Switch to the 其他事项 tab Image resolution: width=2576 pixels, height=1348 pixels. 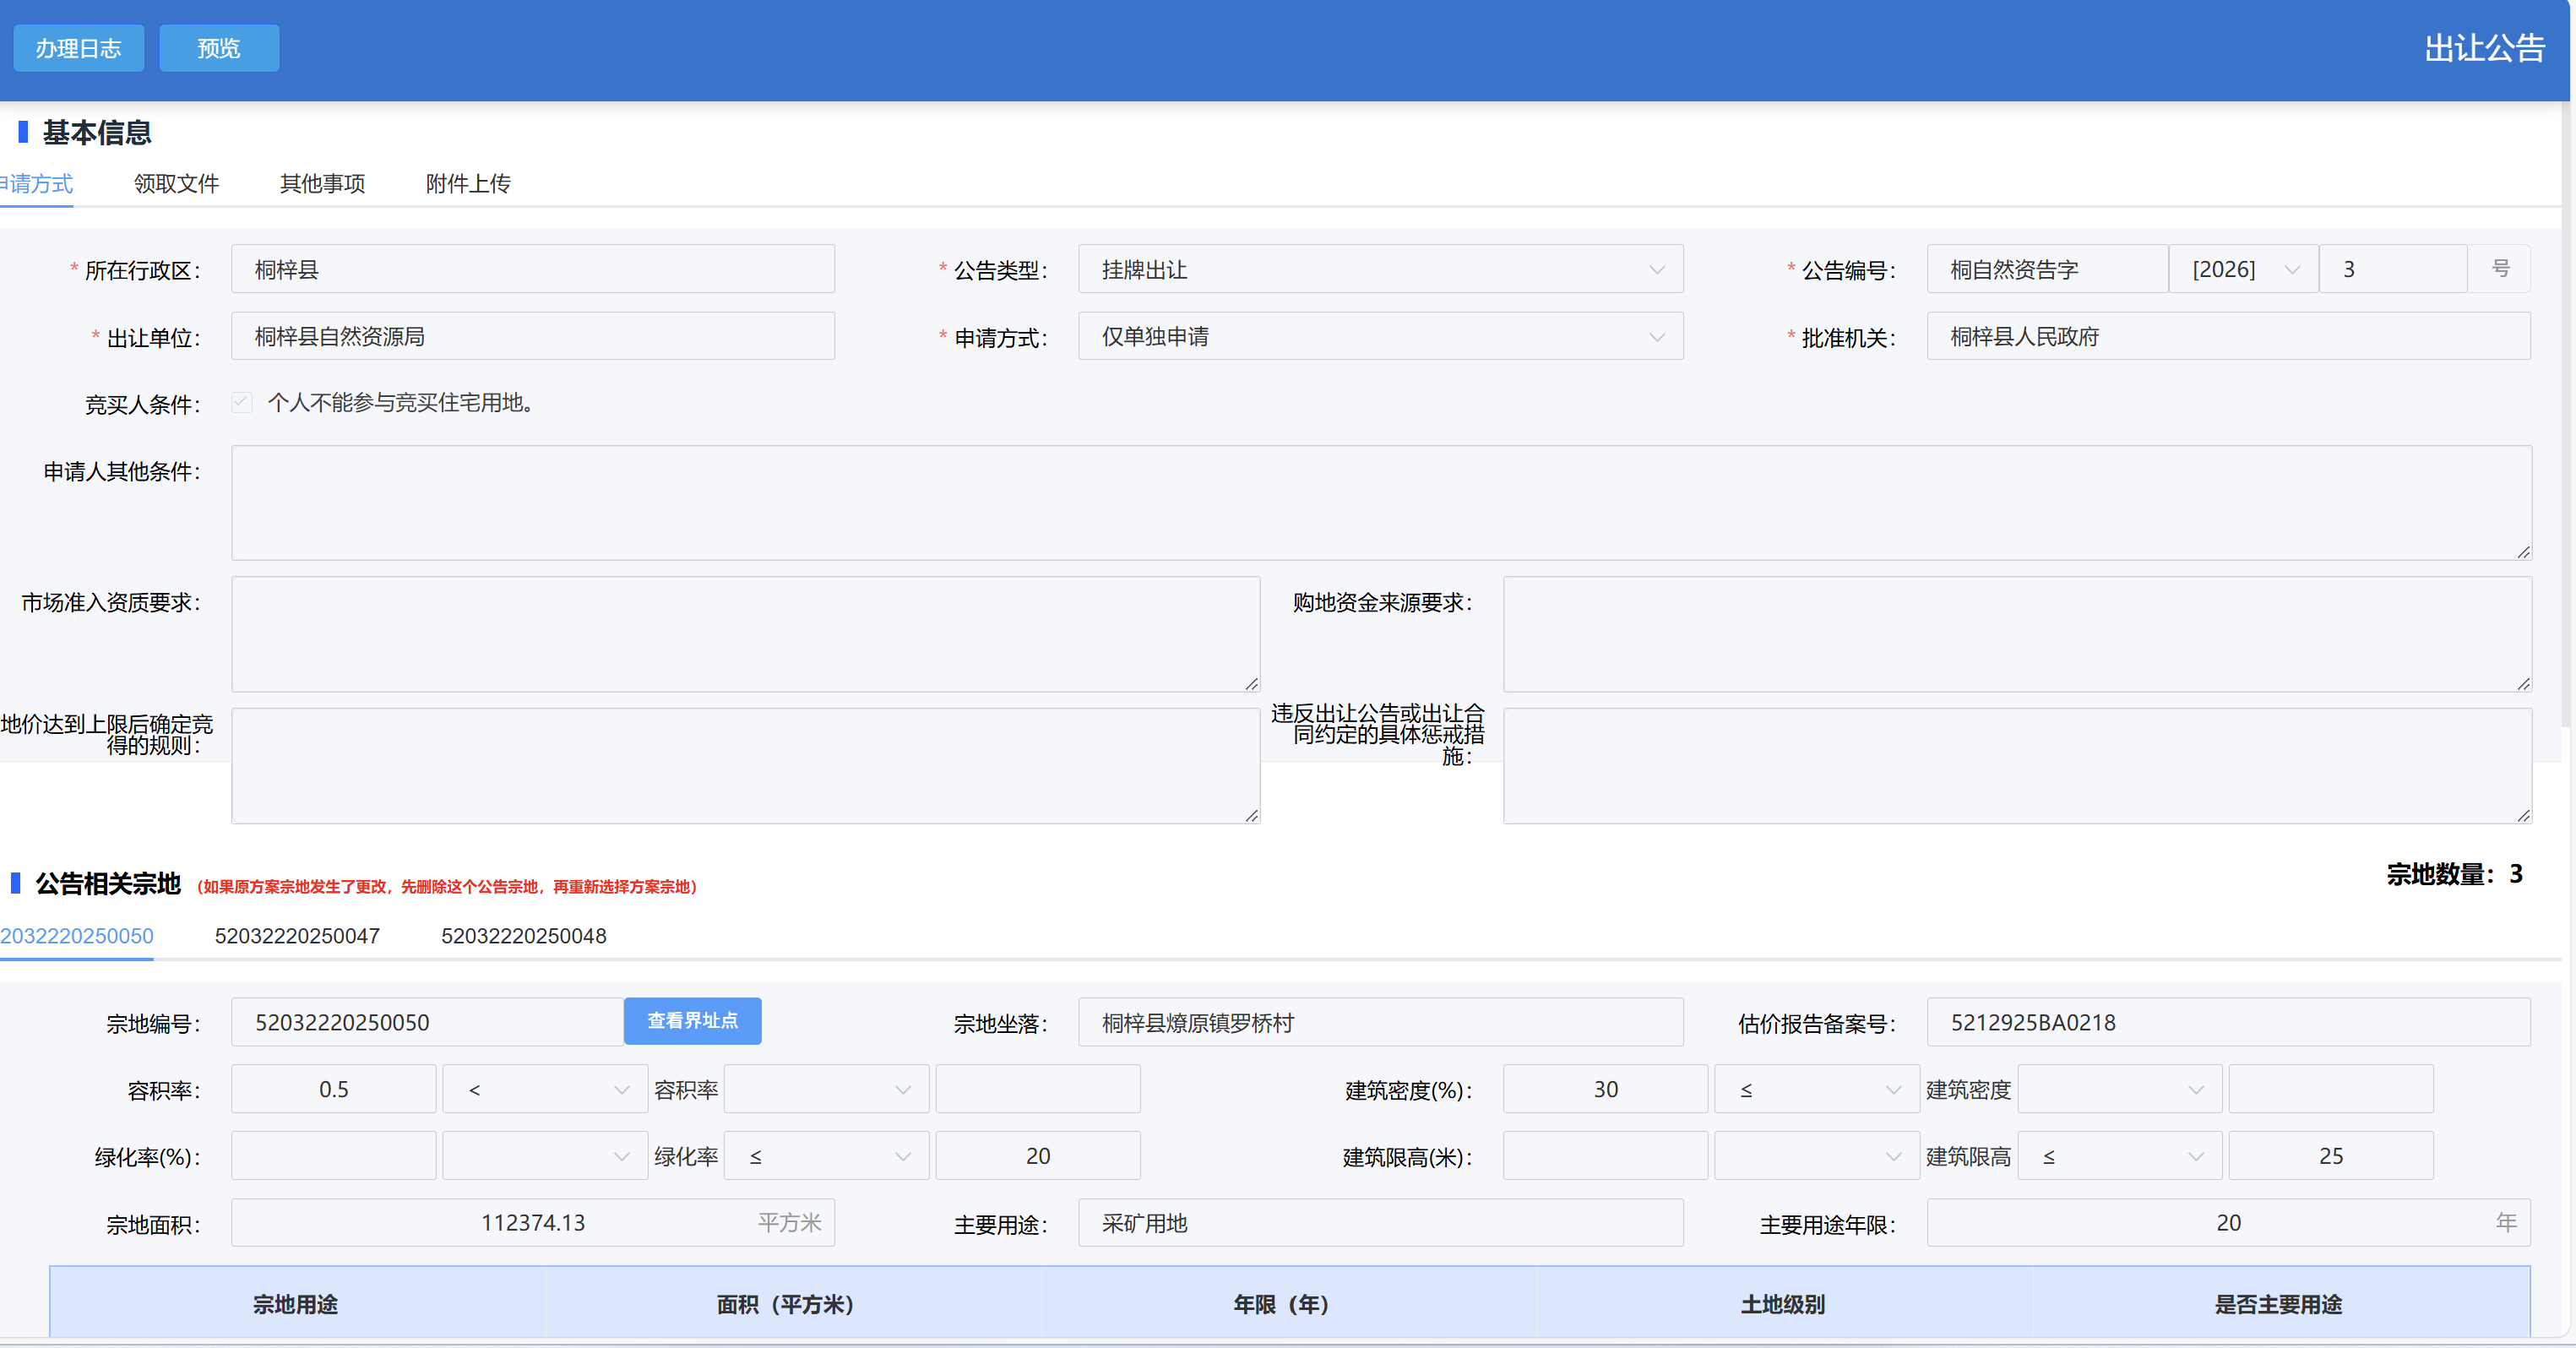[322, 184]
